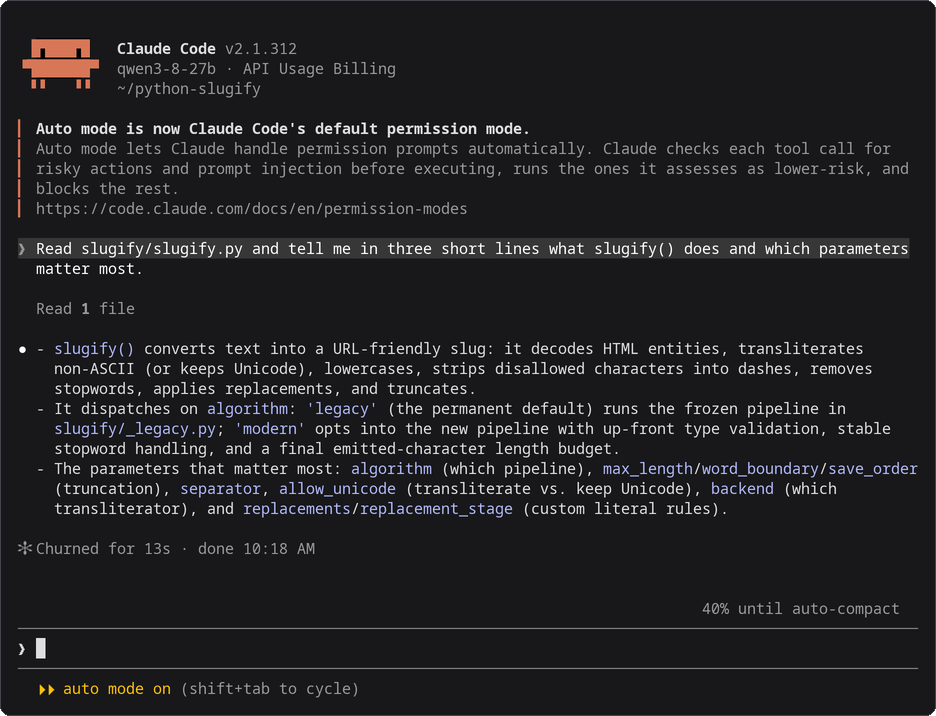Image resolution: width=936 pixels, height=716 pixels.
Task: Click the 'API Usage Billing' label
Action: click(x=319, y=69)
